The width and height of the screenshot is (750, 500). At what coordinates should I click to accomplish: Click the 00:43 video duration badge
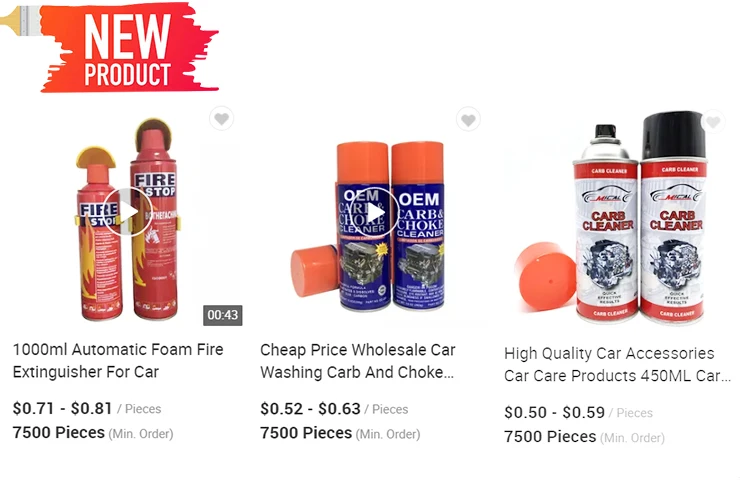tap(223, 315)
